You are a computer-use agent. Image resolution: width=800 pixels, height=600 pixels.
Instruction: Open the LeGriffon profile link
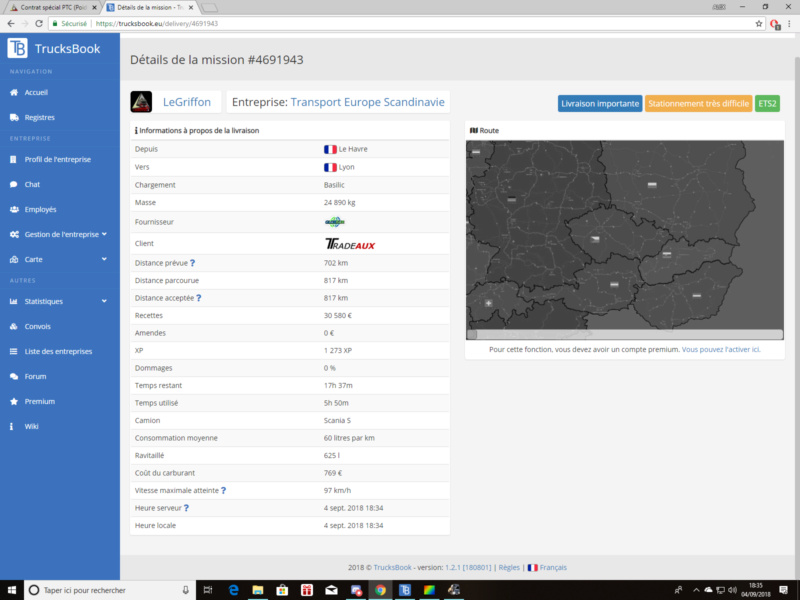coord(187,102)
